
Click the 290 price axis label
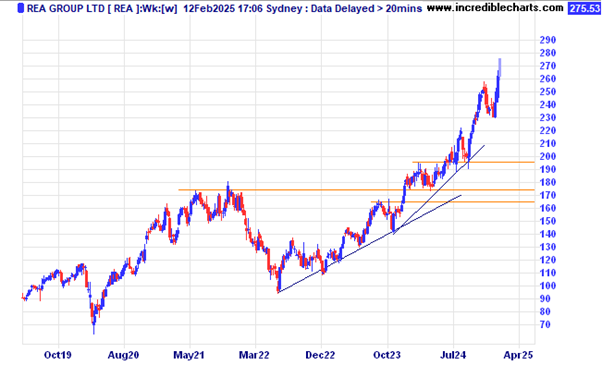(547, 40)
